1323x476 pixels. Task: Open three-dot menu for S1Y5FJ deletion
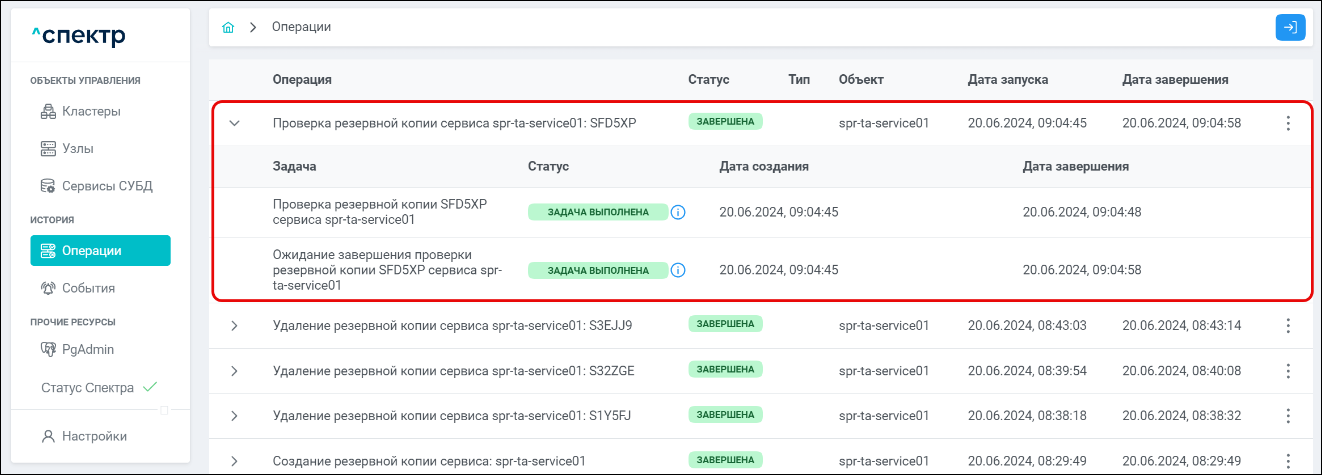click(x=1288, y=416)
